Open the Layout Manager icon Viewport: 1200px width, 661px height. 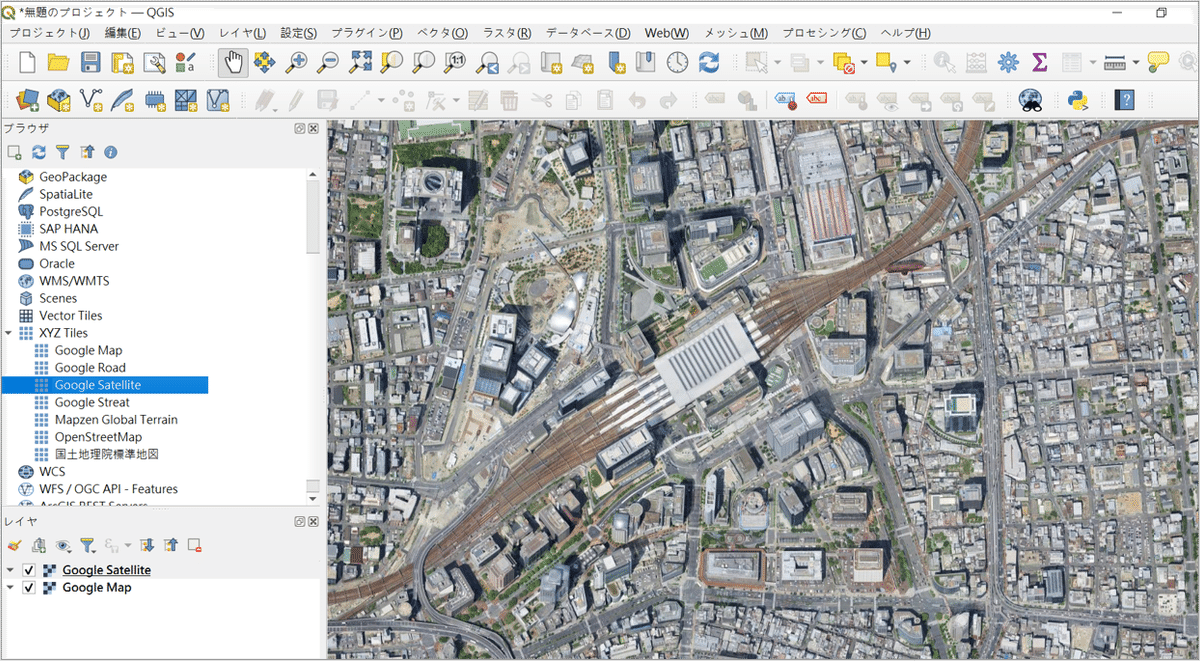click(x=154, y=63)
